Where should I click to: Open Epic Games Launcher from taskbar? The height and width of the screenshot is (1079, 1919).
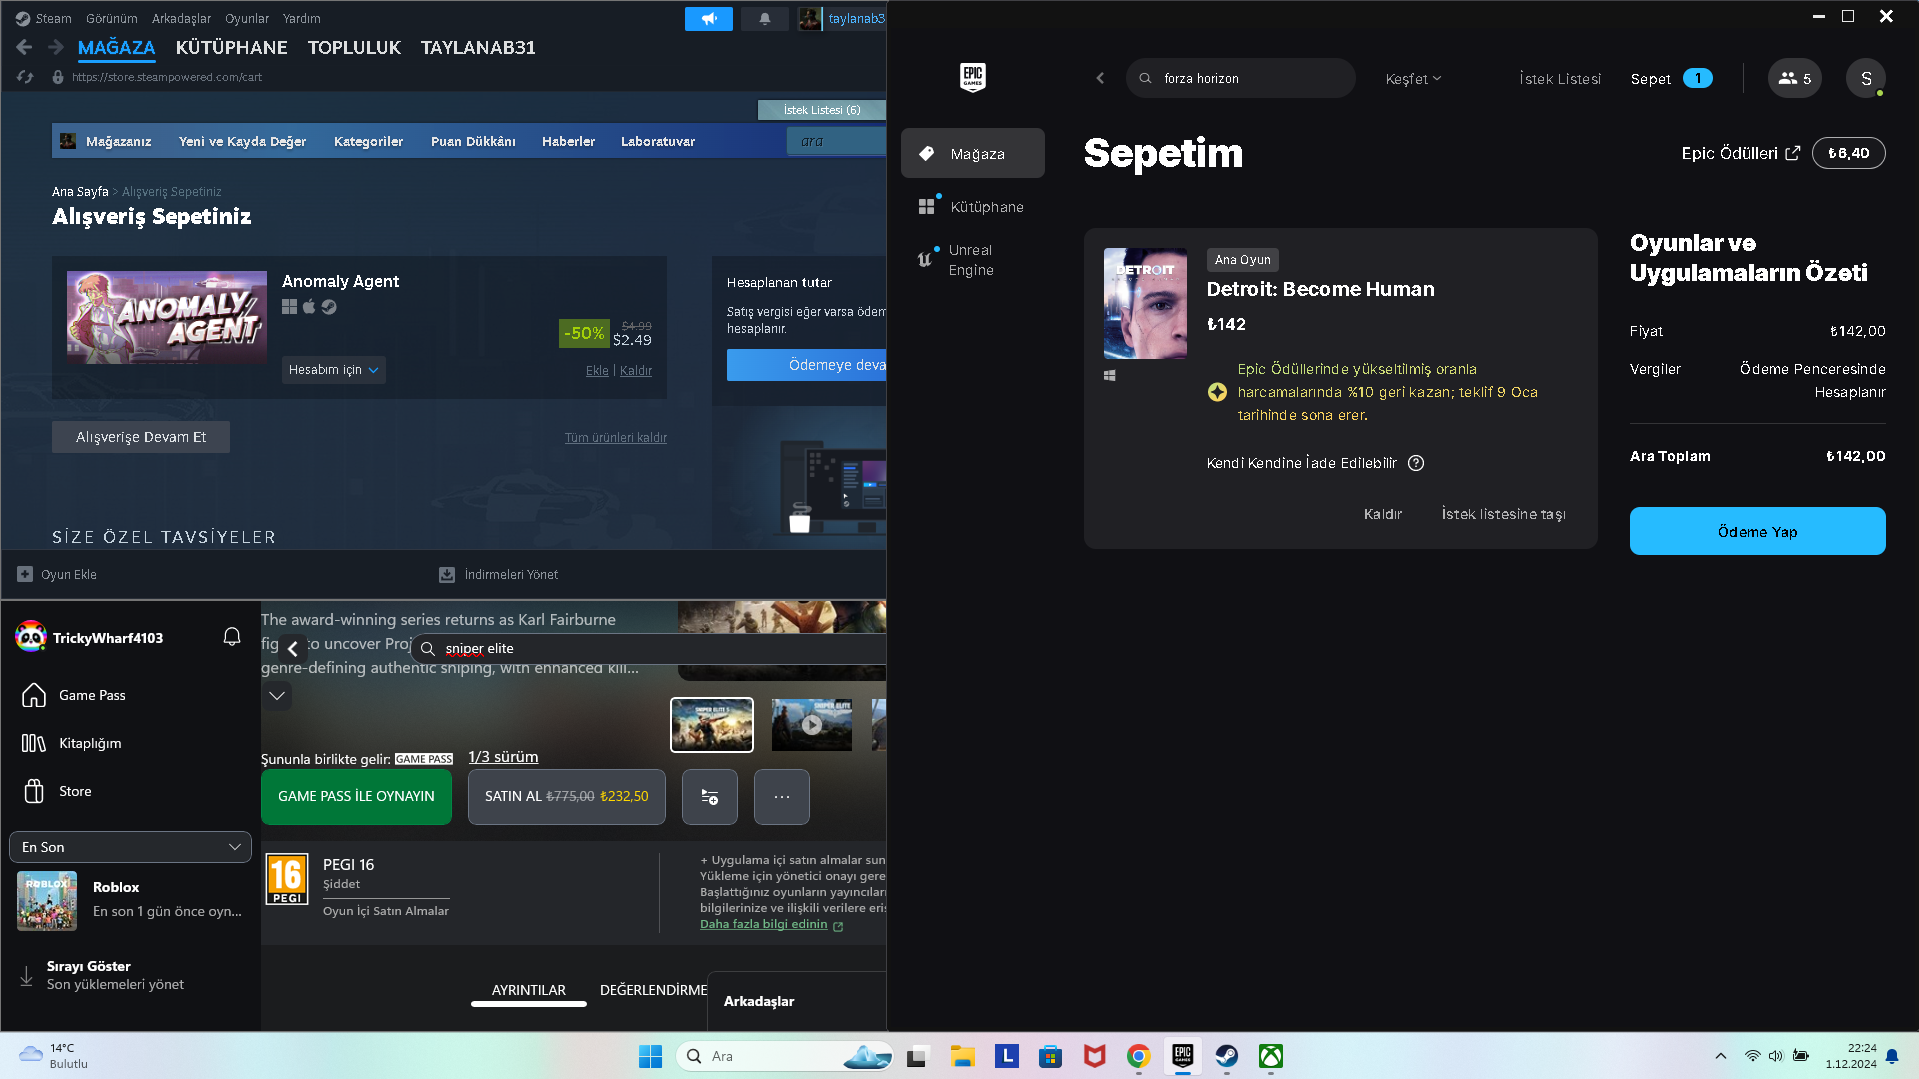coord(1183,1056)
